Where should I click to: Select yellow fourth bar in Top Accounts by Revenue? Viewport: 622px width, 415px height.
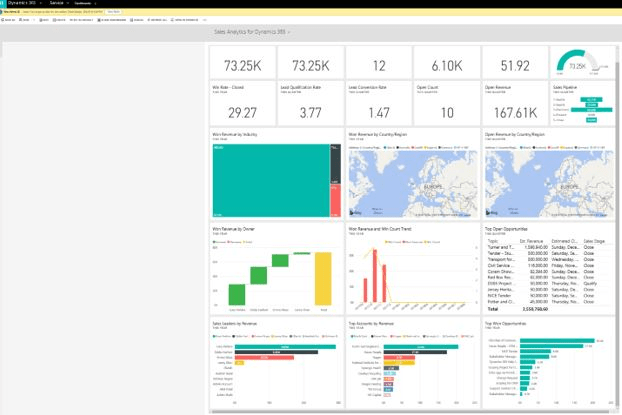click(399, 363)
